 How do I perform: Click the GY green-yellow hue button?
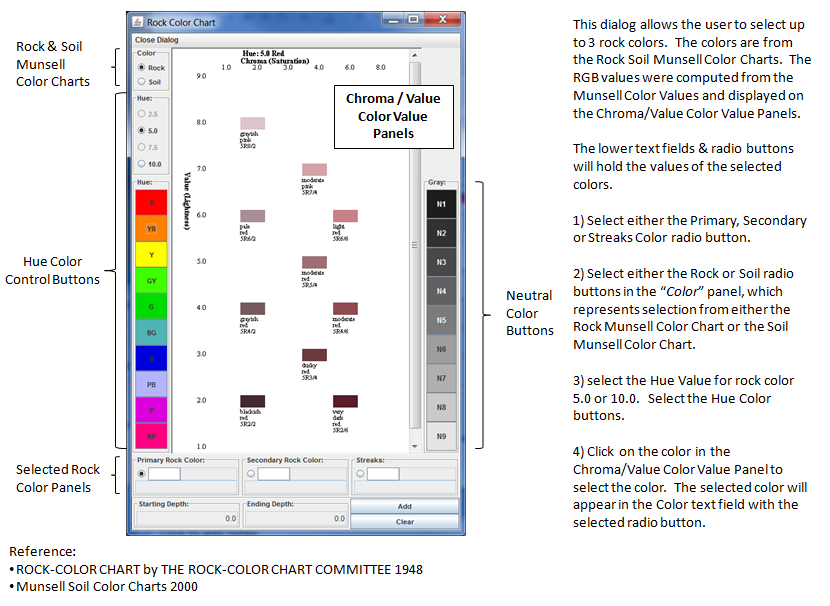[151, 281]
